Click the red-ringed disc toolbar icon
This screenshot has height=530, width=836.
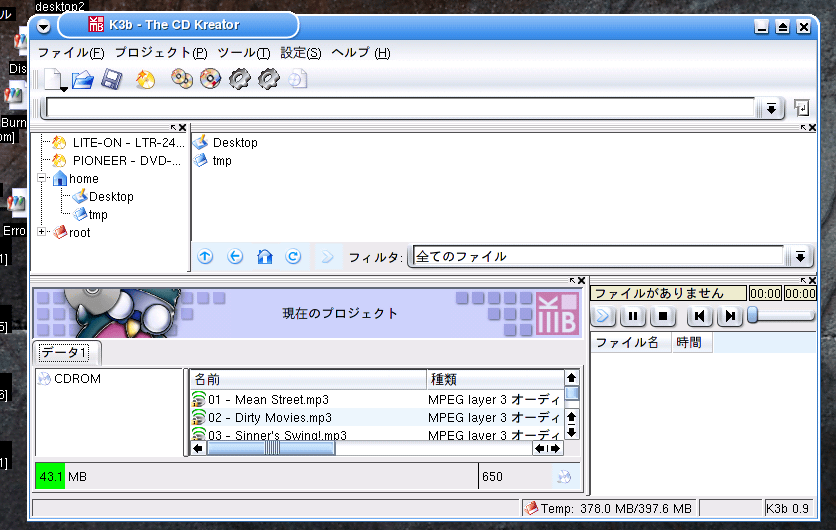tap(211, 79)
